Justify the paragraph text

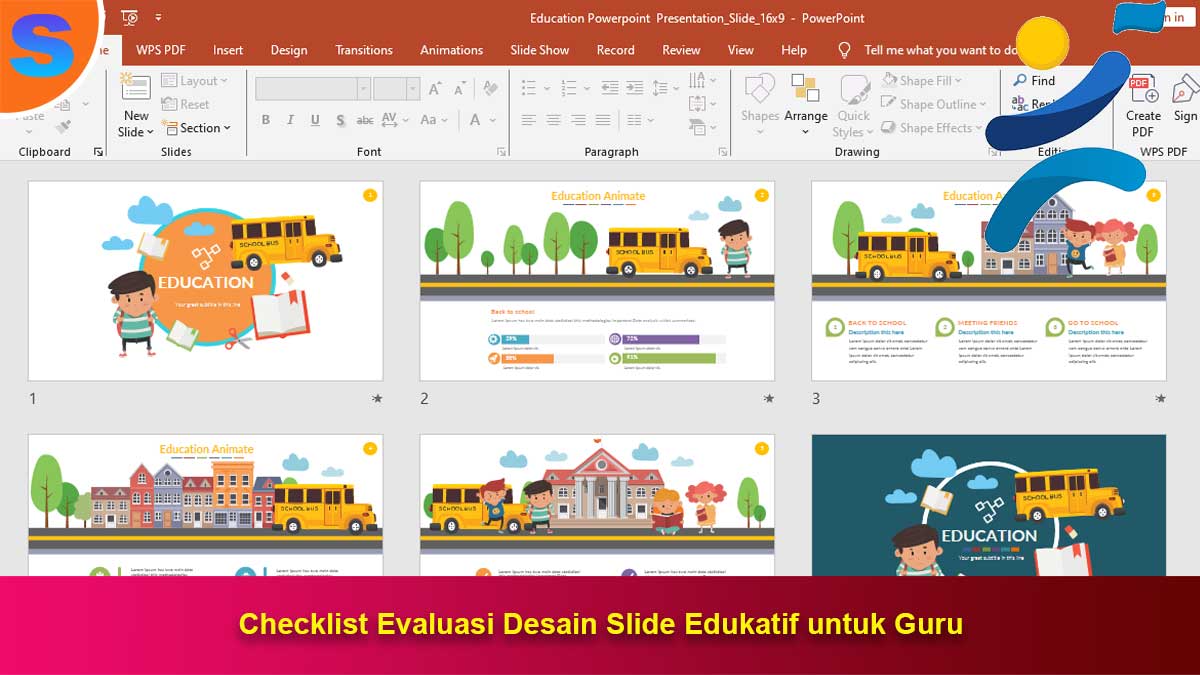[x=603, y=120]
